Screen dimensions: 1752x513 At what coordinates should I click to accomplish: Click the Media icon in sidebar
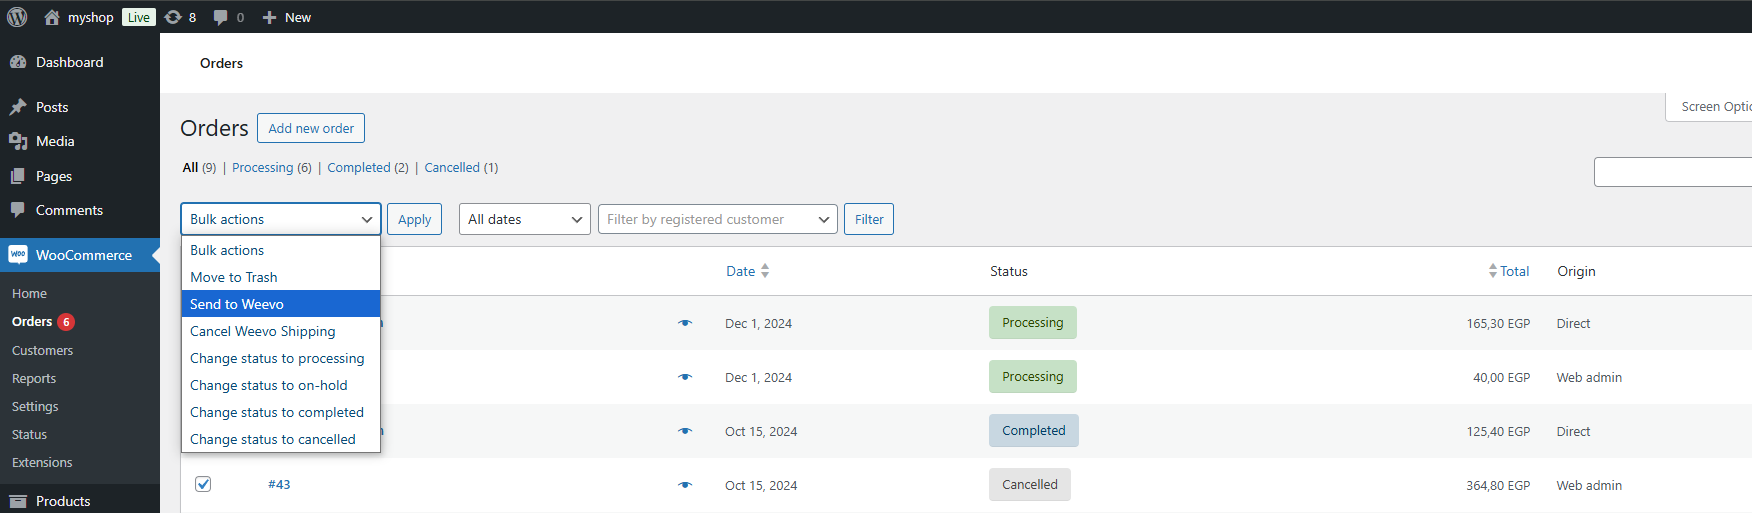pyautogui.click(x=18, y=141)
